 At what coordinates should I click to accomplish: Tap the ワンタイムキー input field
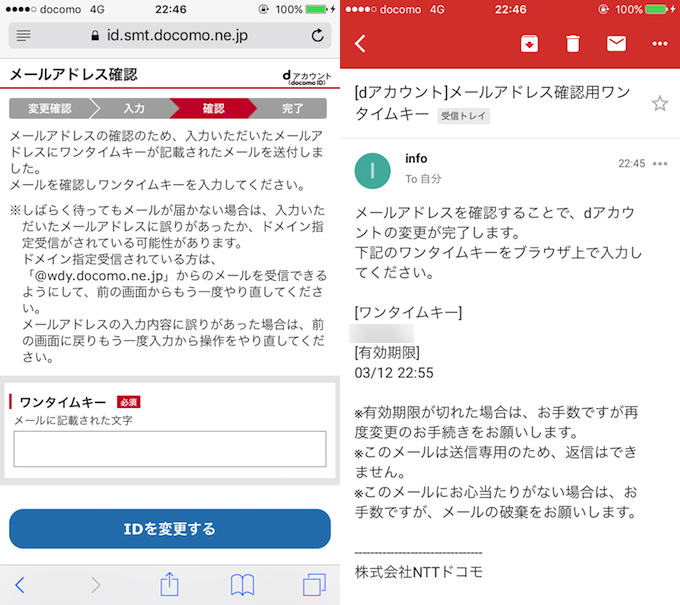click(170, 449)
